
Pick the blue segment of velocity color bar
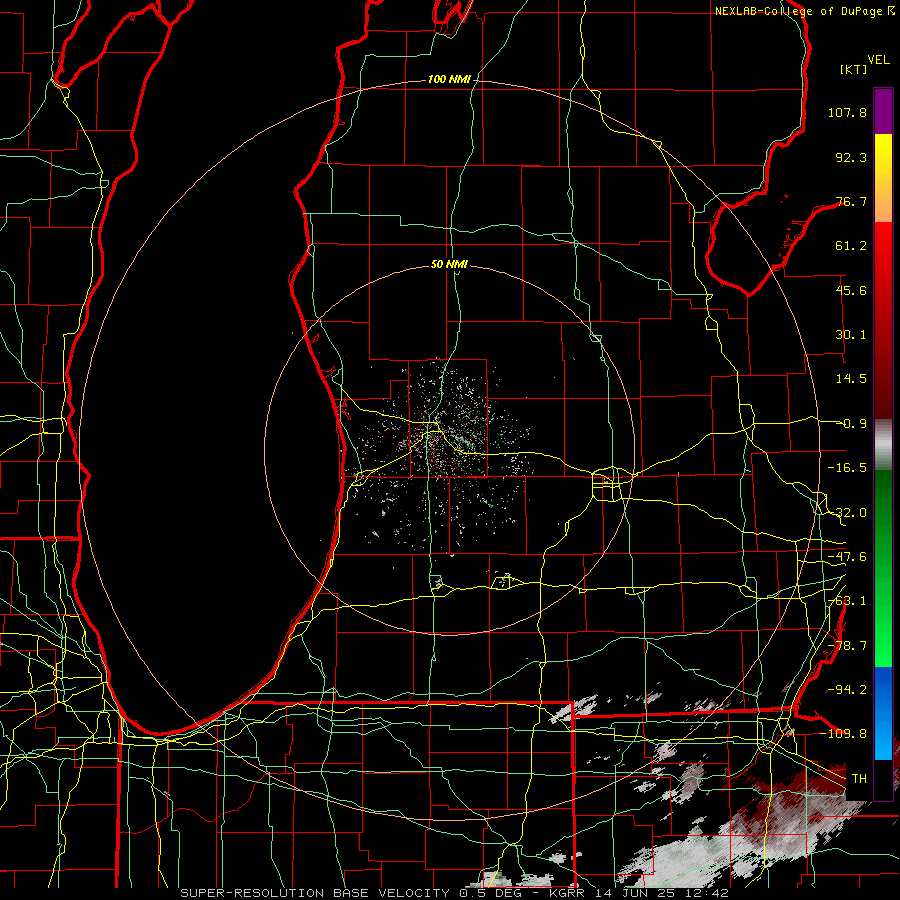[x=883, y=713]
